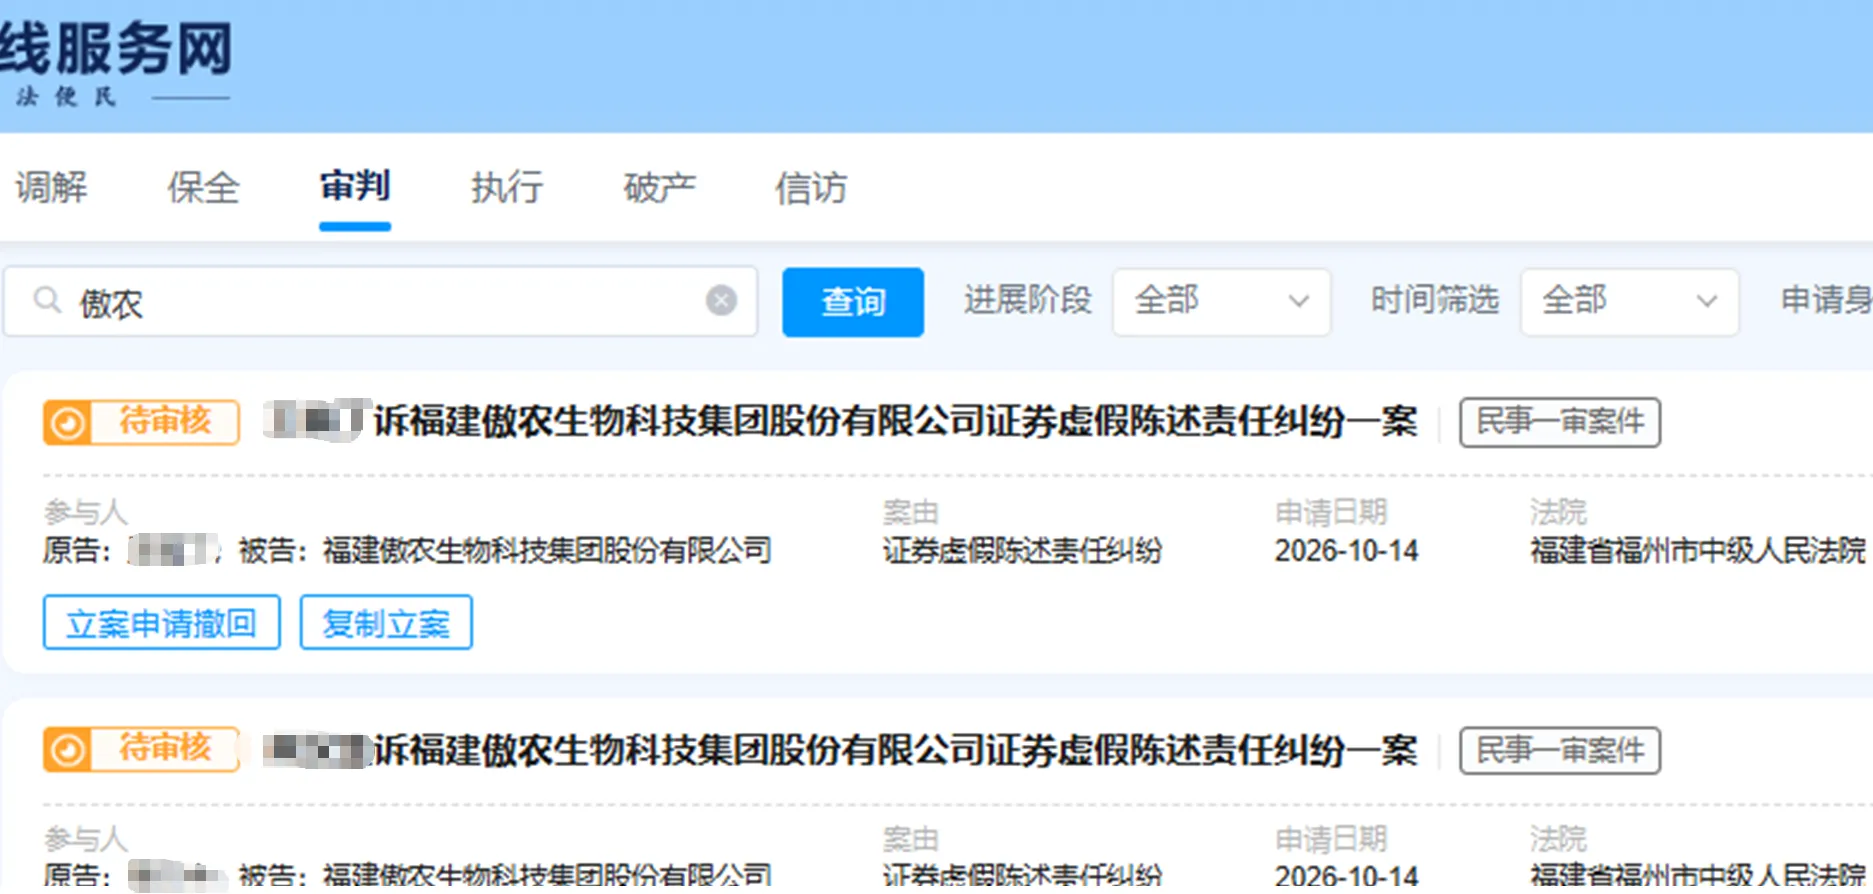Click the clock status icon on first case
Image resolution: width=1873 pixels, height=894 pixels.
(x=67, y=423)
